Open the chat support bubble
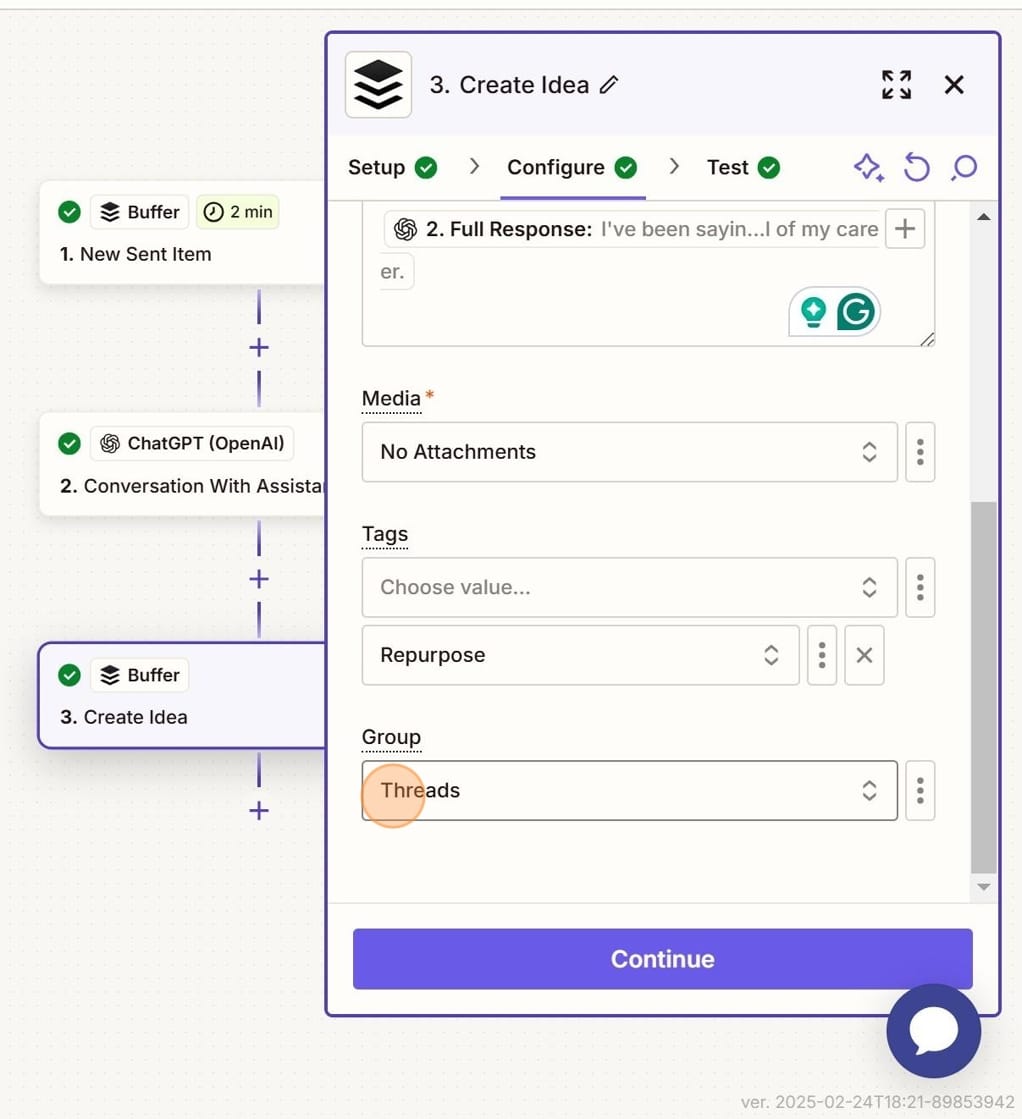The width and height of the screenshot is (1022, 1119). click(x=932, y=1031)
